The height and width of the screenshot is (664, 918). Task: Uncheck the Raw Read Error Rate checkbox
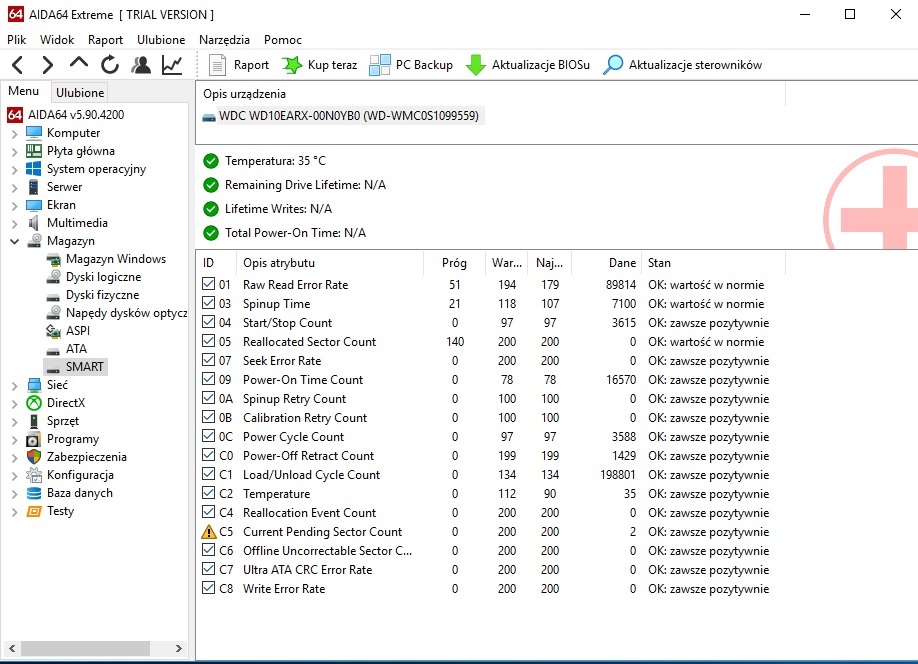point(208,284)
